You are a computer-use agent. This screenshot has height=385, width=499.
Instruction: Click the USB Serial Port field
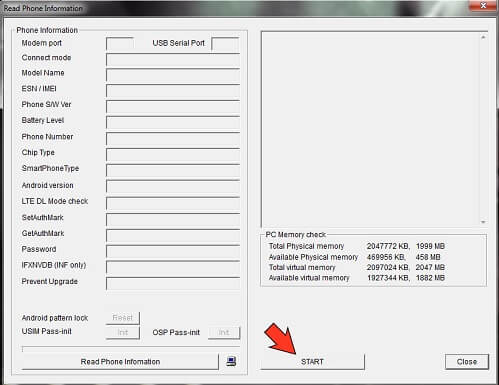coord(225,44)
